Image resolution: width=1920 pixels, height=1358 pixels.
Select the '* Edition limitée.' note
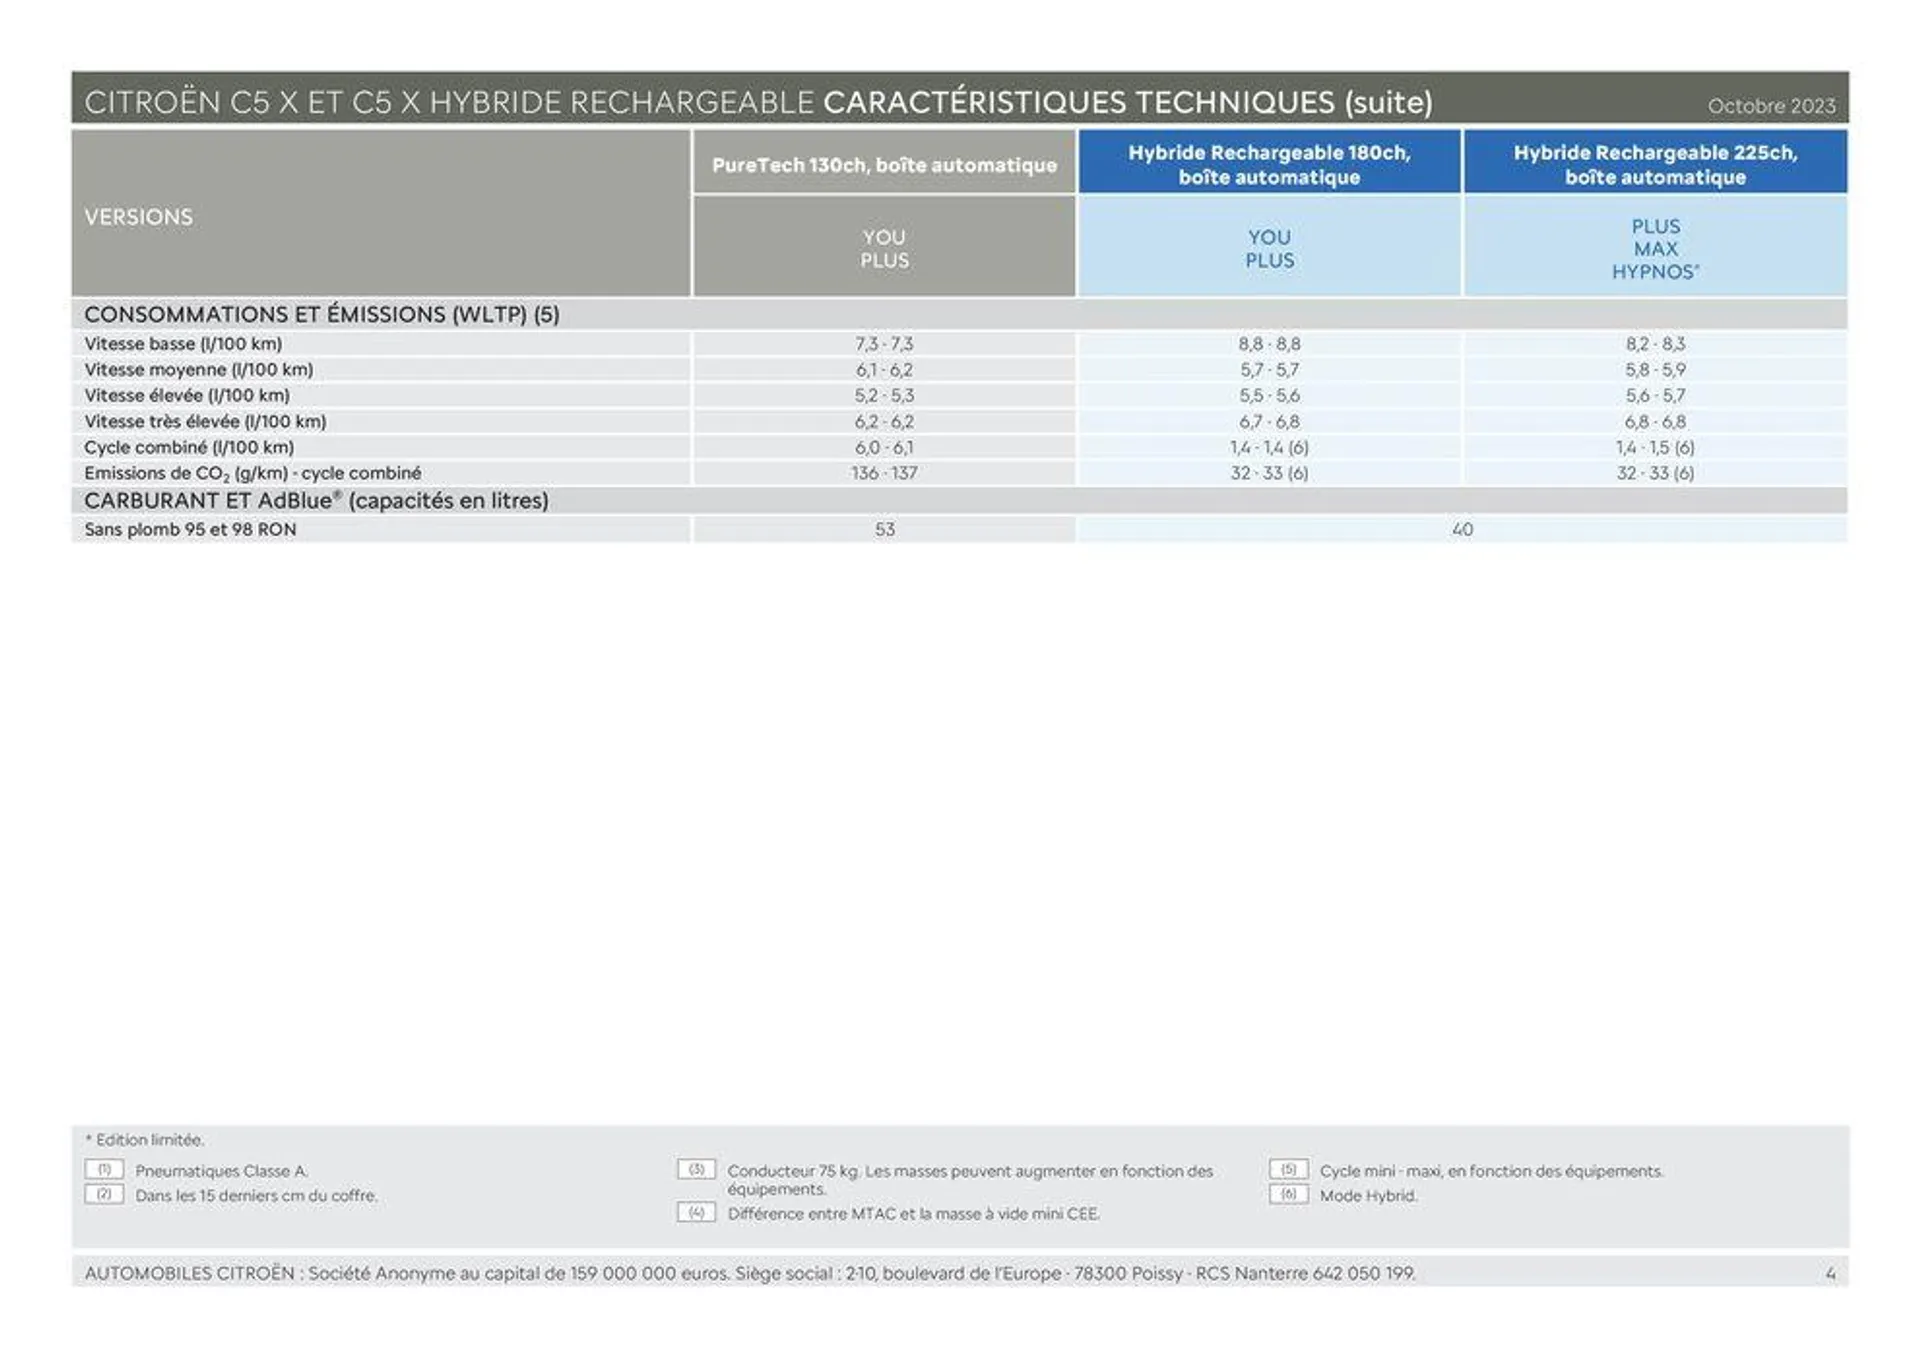click(144, 1140)
